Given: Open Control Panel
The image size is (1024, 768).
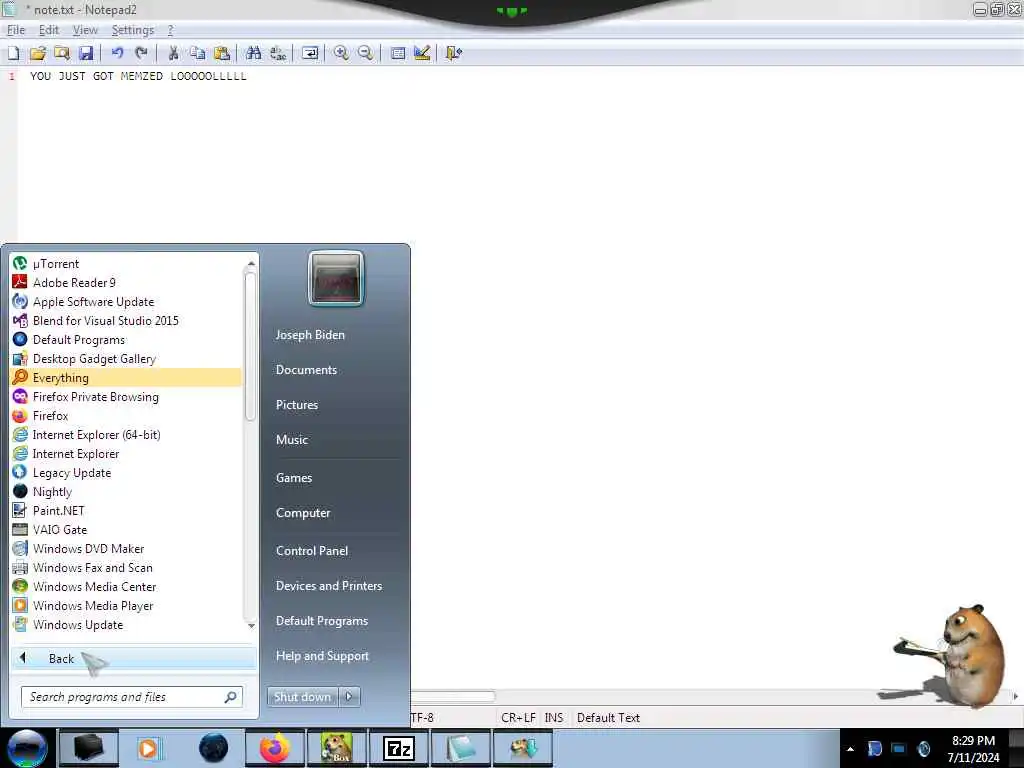Looking at the screenshot, I should (312, 551).
